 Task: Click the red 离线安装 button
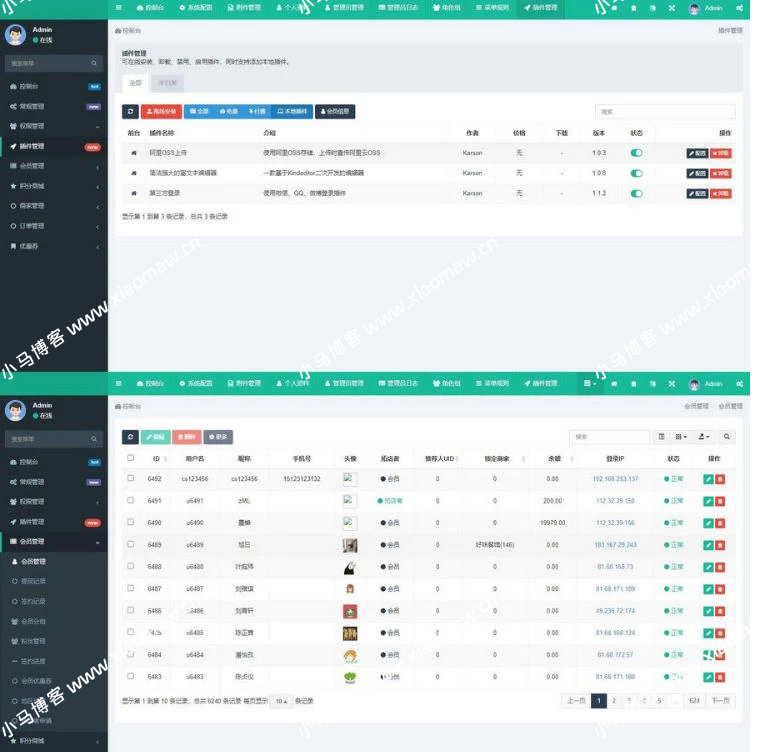tap(161, 112)
